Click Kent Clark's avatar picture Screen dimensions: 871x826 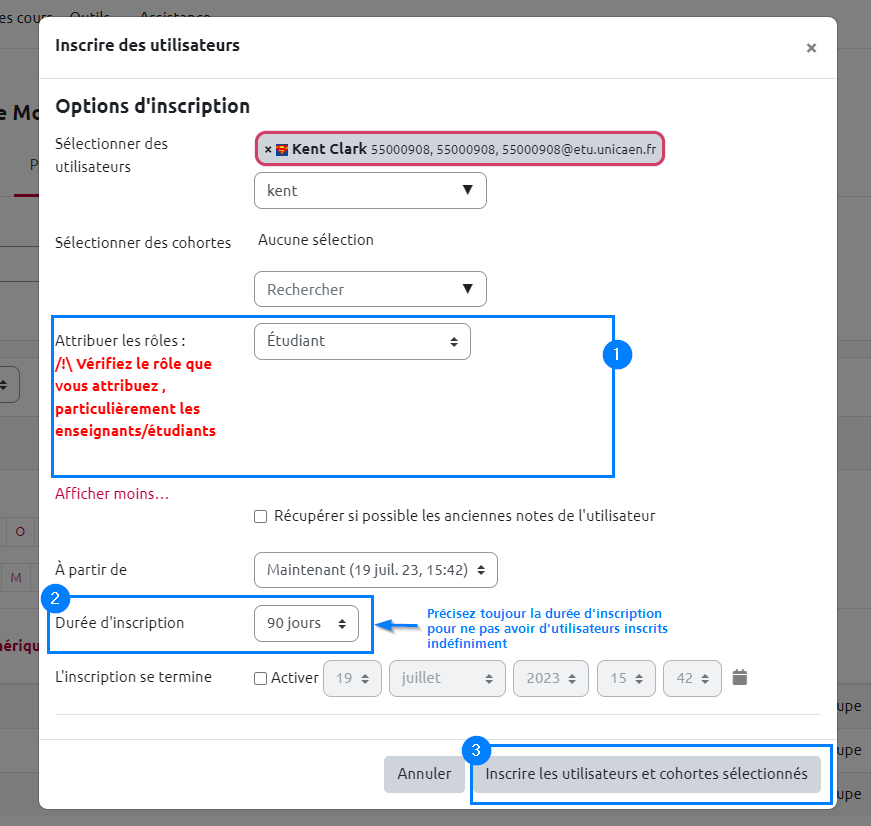(x=282, y=150)
